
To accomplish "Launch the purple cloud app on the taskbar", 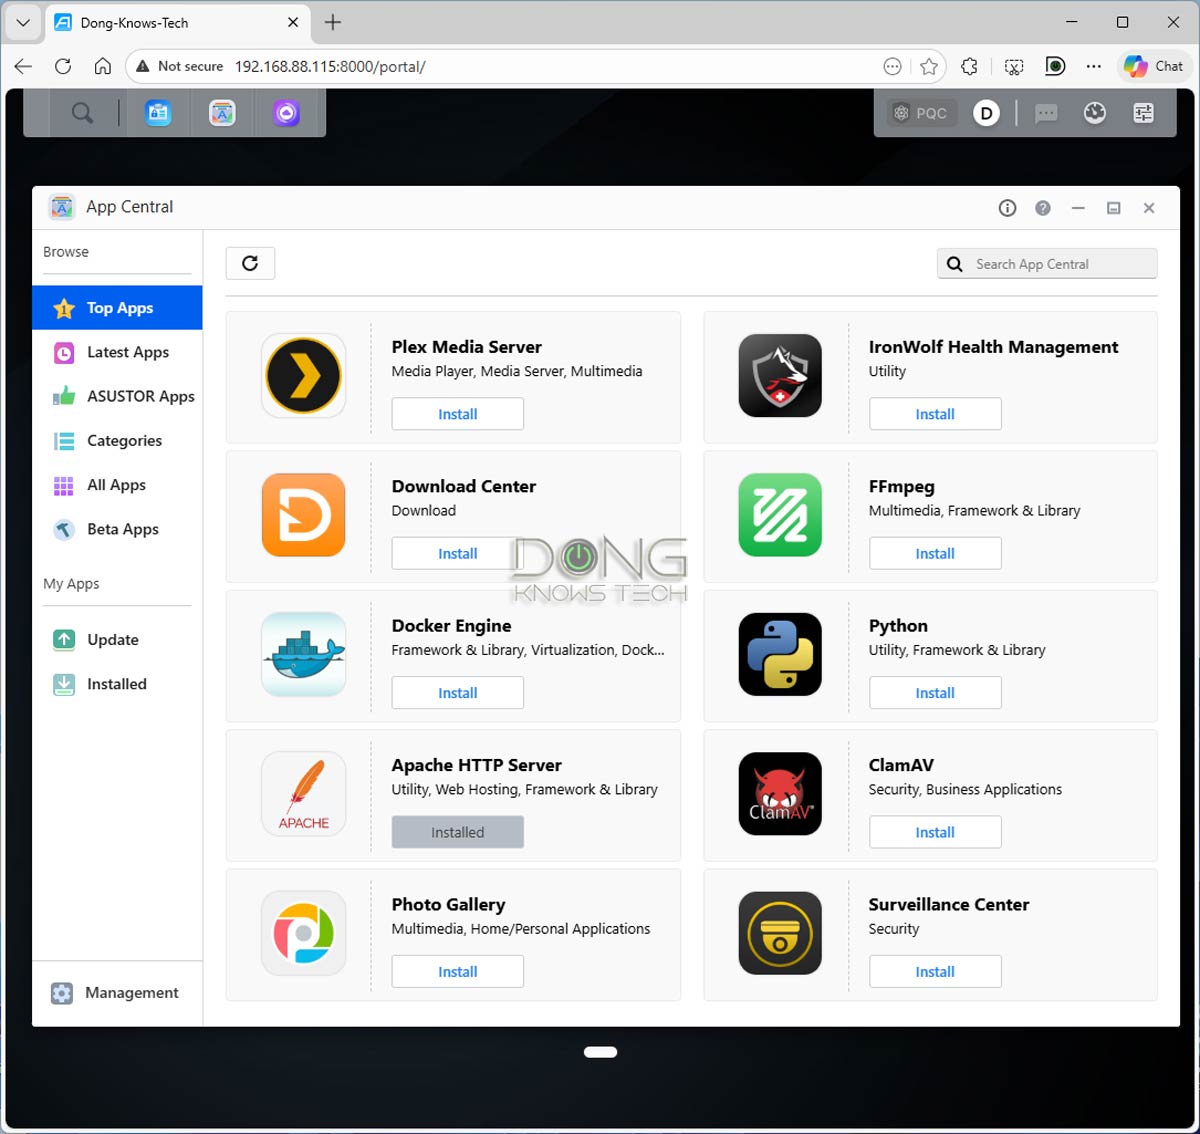I will 287,112.
